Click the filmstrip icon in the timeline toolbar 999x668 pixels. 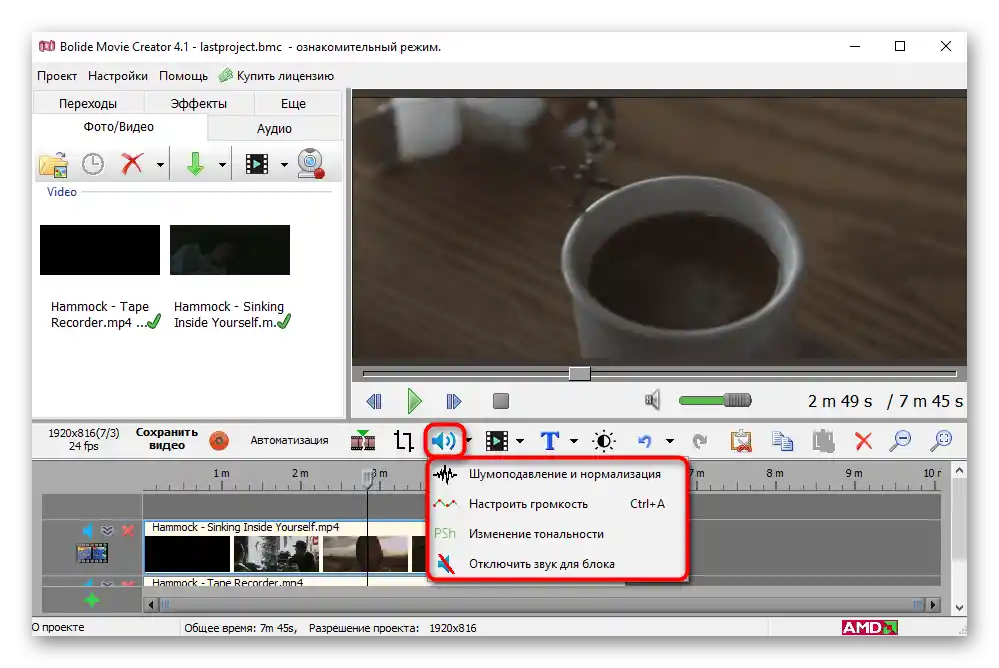(497, 440)
